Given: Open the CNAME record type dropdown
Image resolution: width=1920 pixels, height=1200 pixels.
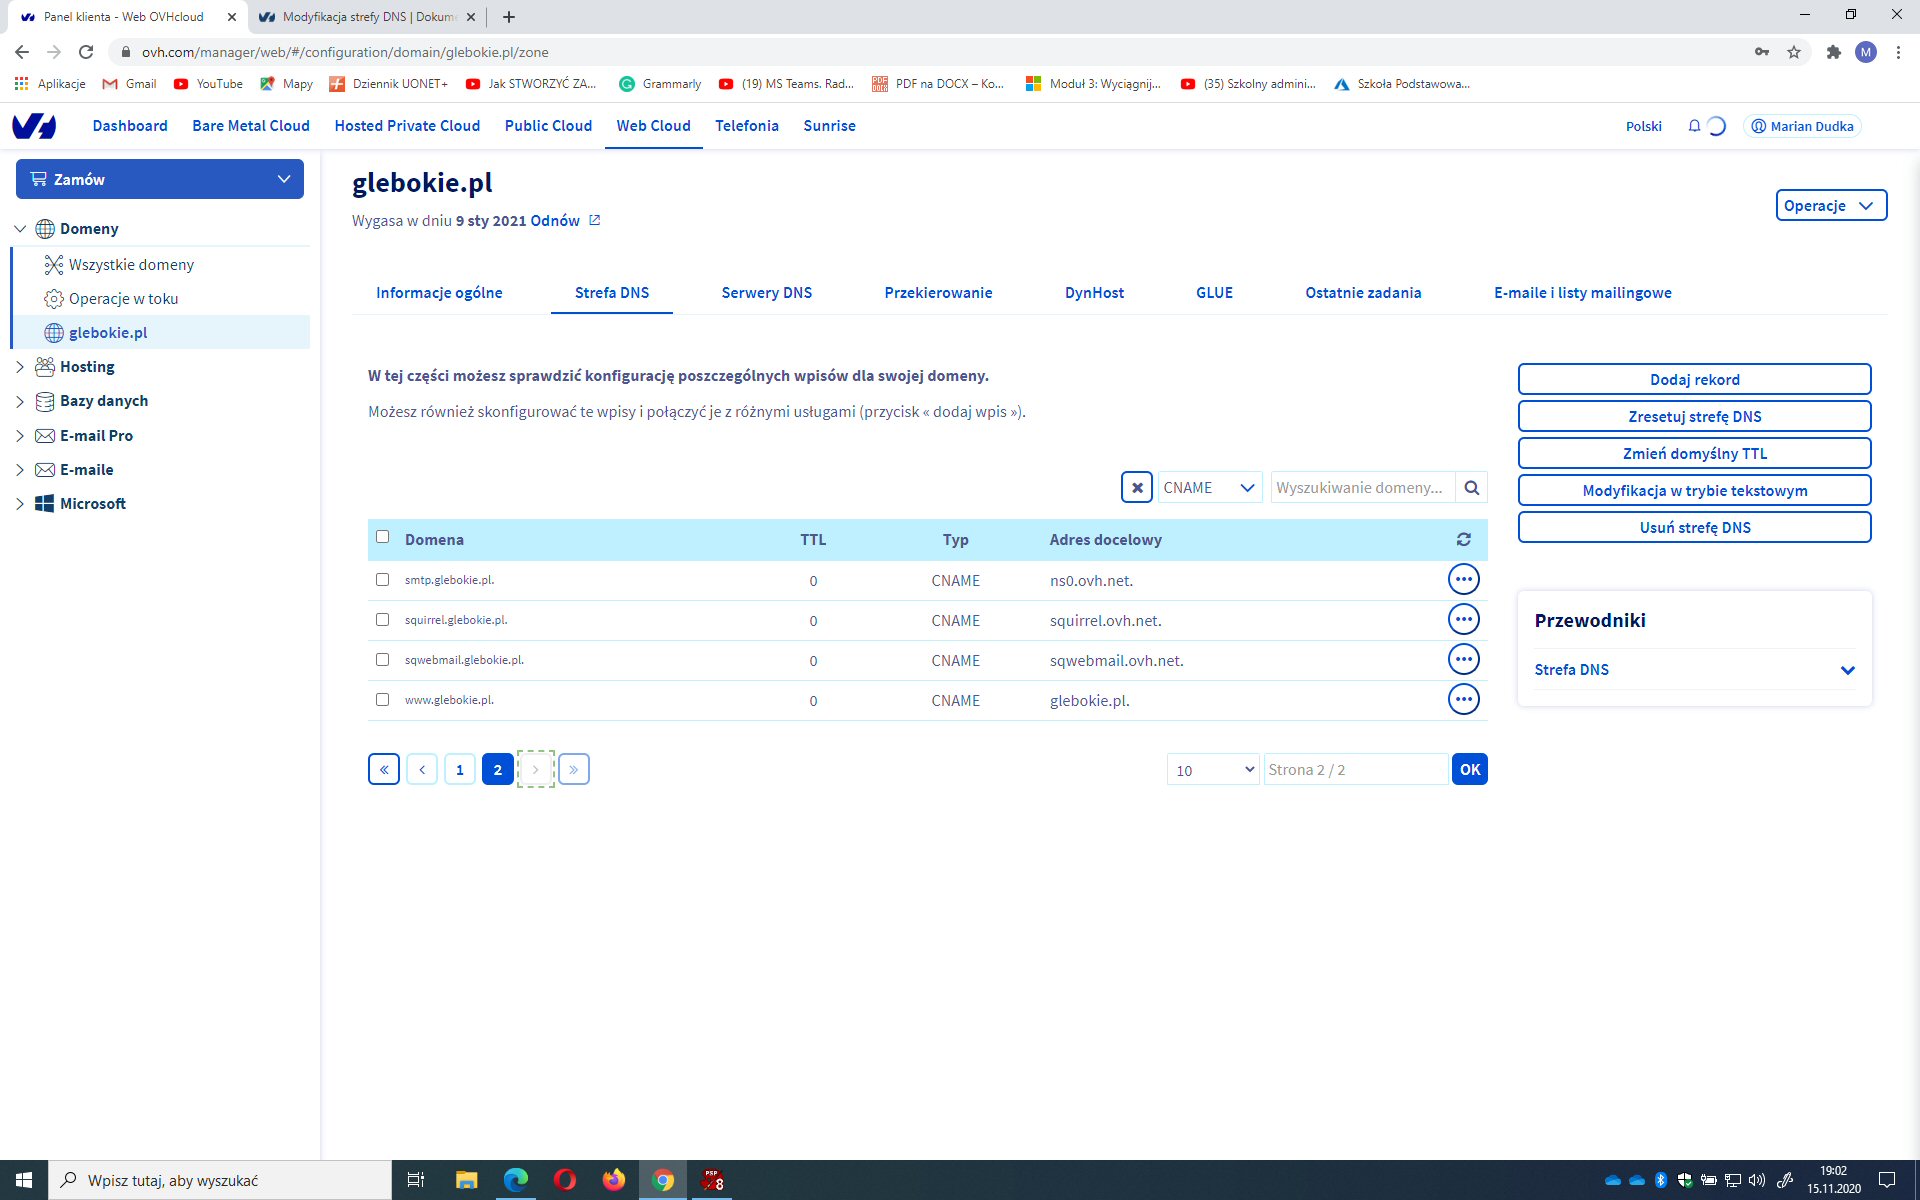Looking at the screenshot, I should (1209, 488).
